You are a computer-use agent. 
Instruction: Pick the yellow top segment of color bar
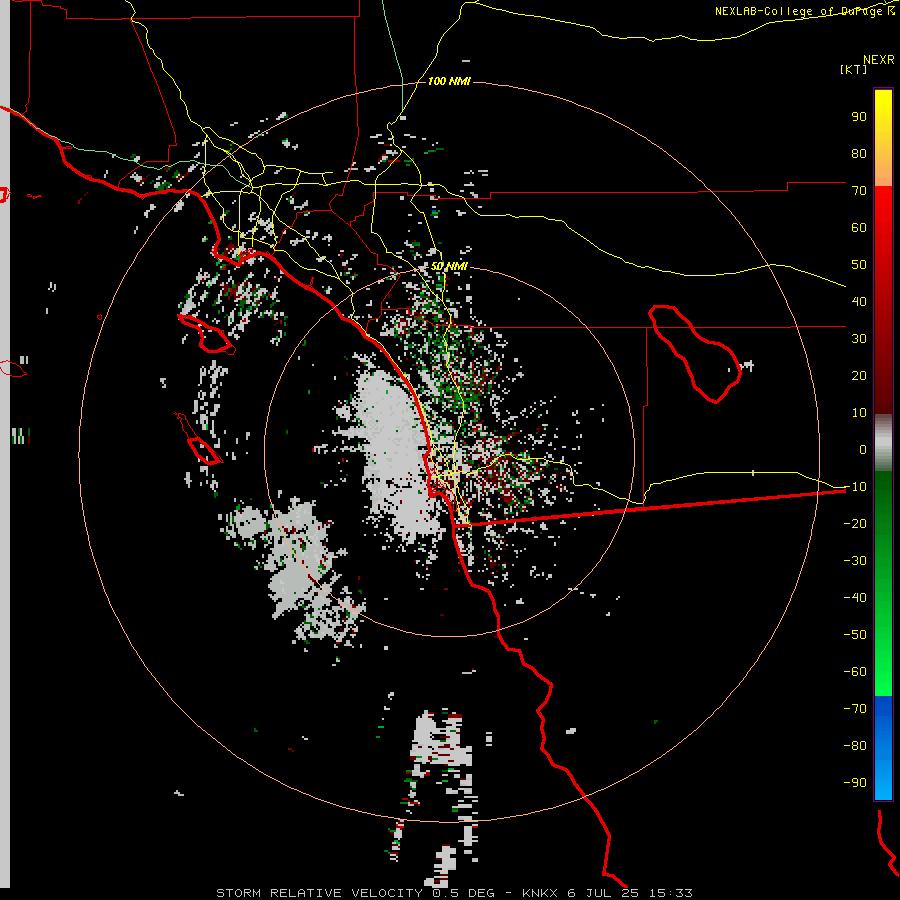883,137
